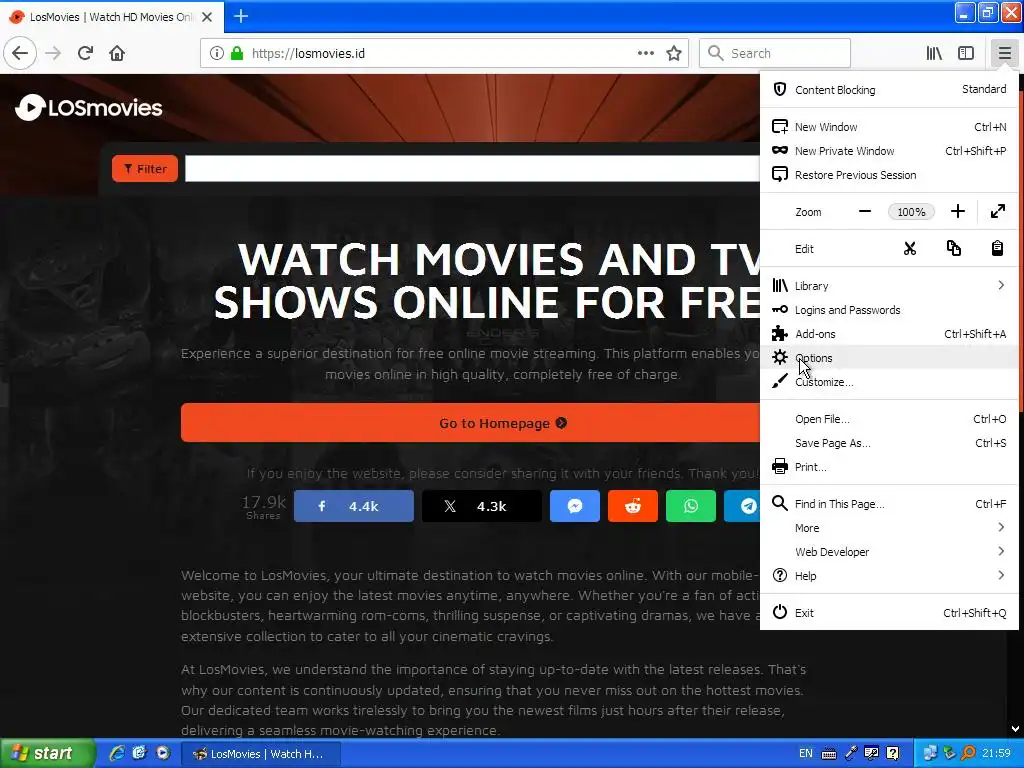Focus the LosMovies search input field

[x=472, y=168]
